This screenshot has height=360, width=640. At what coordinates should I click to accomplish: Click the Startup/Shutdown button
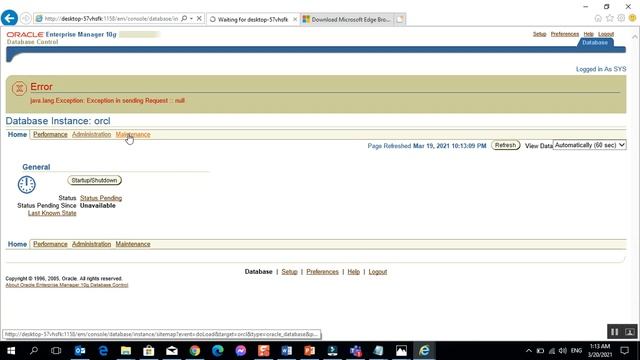click(94, 180)
